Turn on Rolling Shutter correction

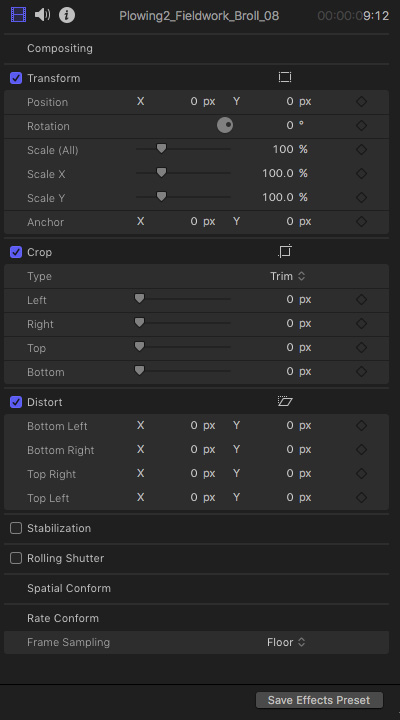(16, 558)
